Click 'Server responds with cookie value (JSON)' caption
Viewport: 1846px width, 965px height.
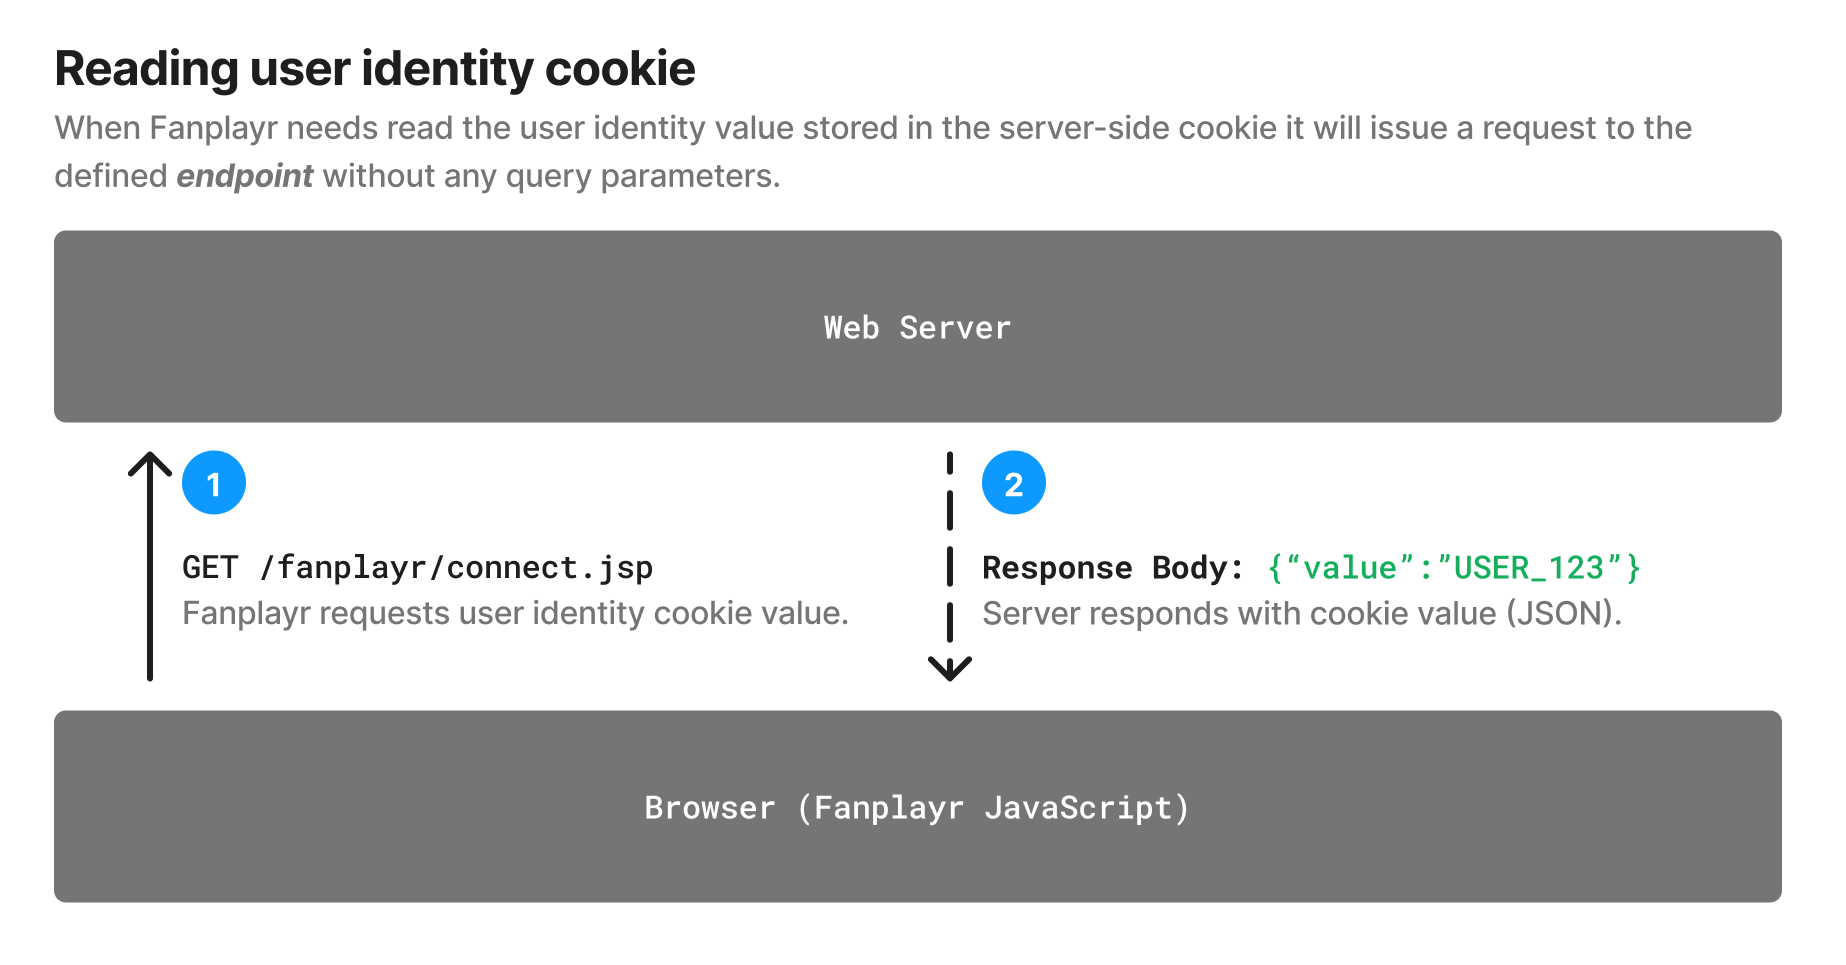pyautogui.click(x=1302, y=613)
